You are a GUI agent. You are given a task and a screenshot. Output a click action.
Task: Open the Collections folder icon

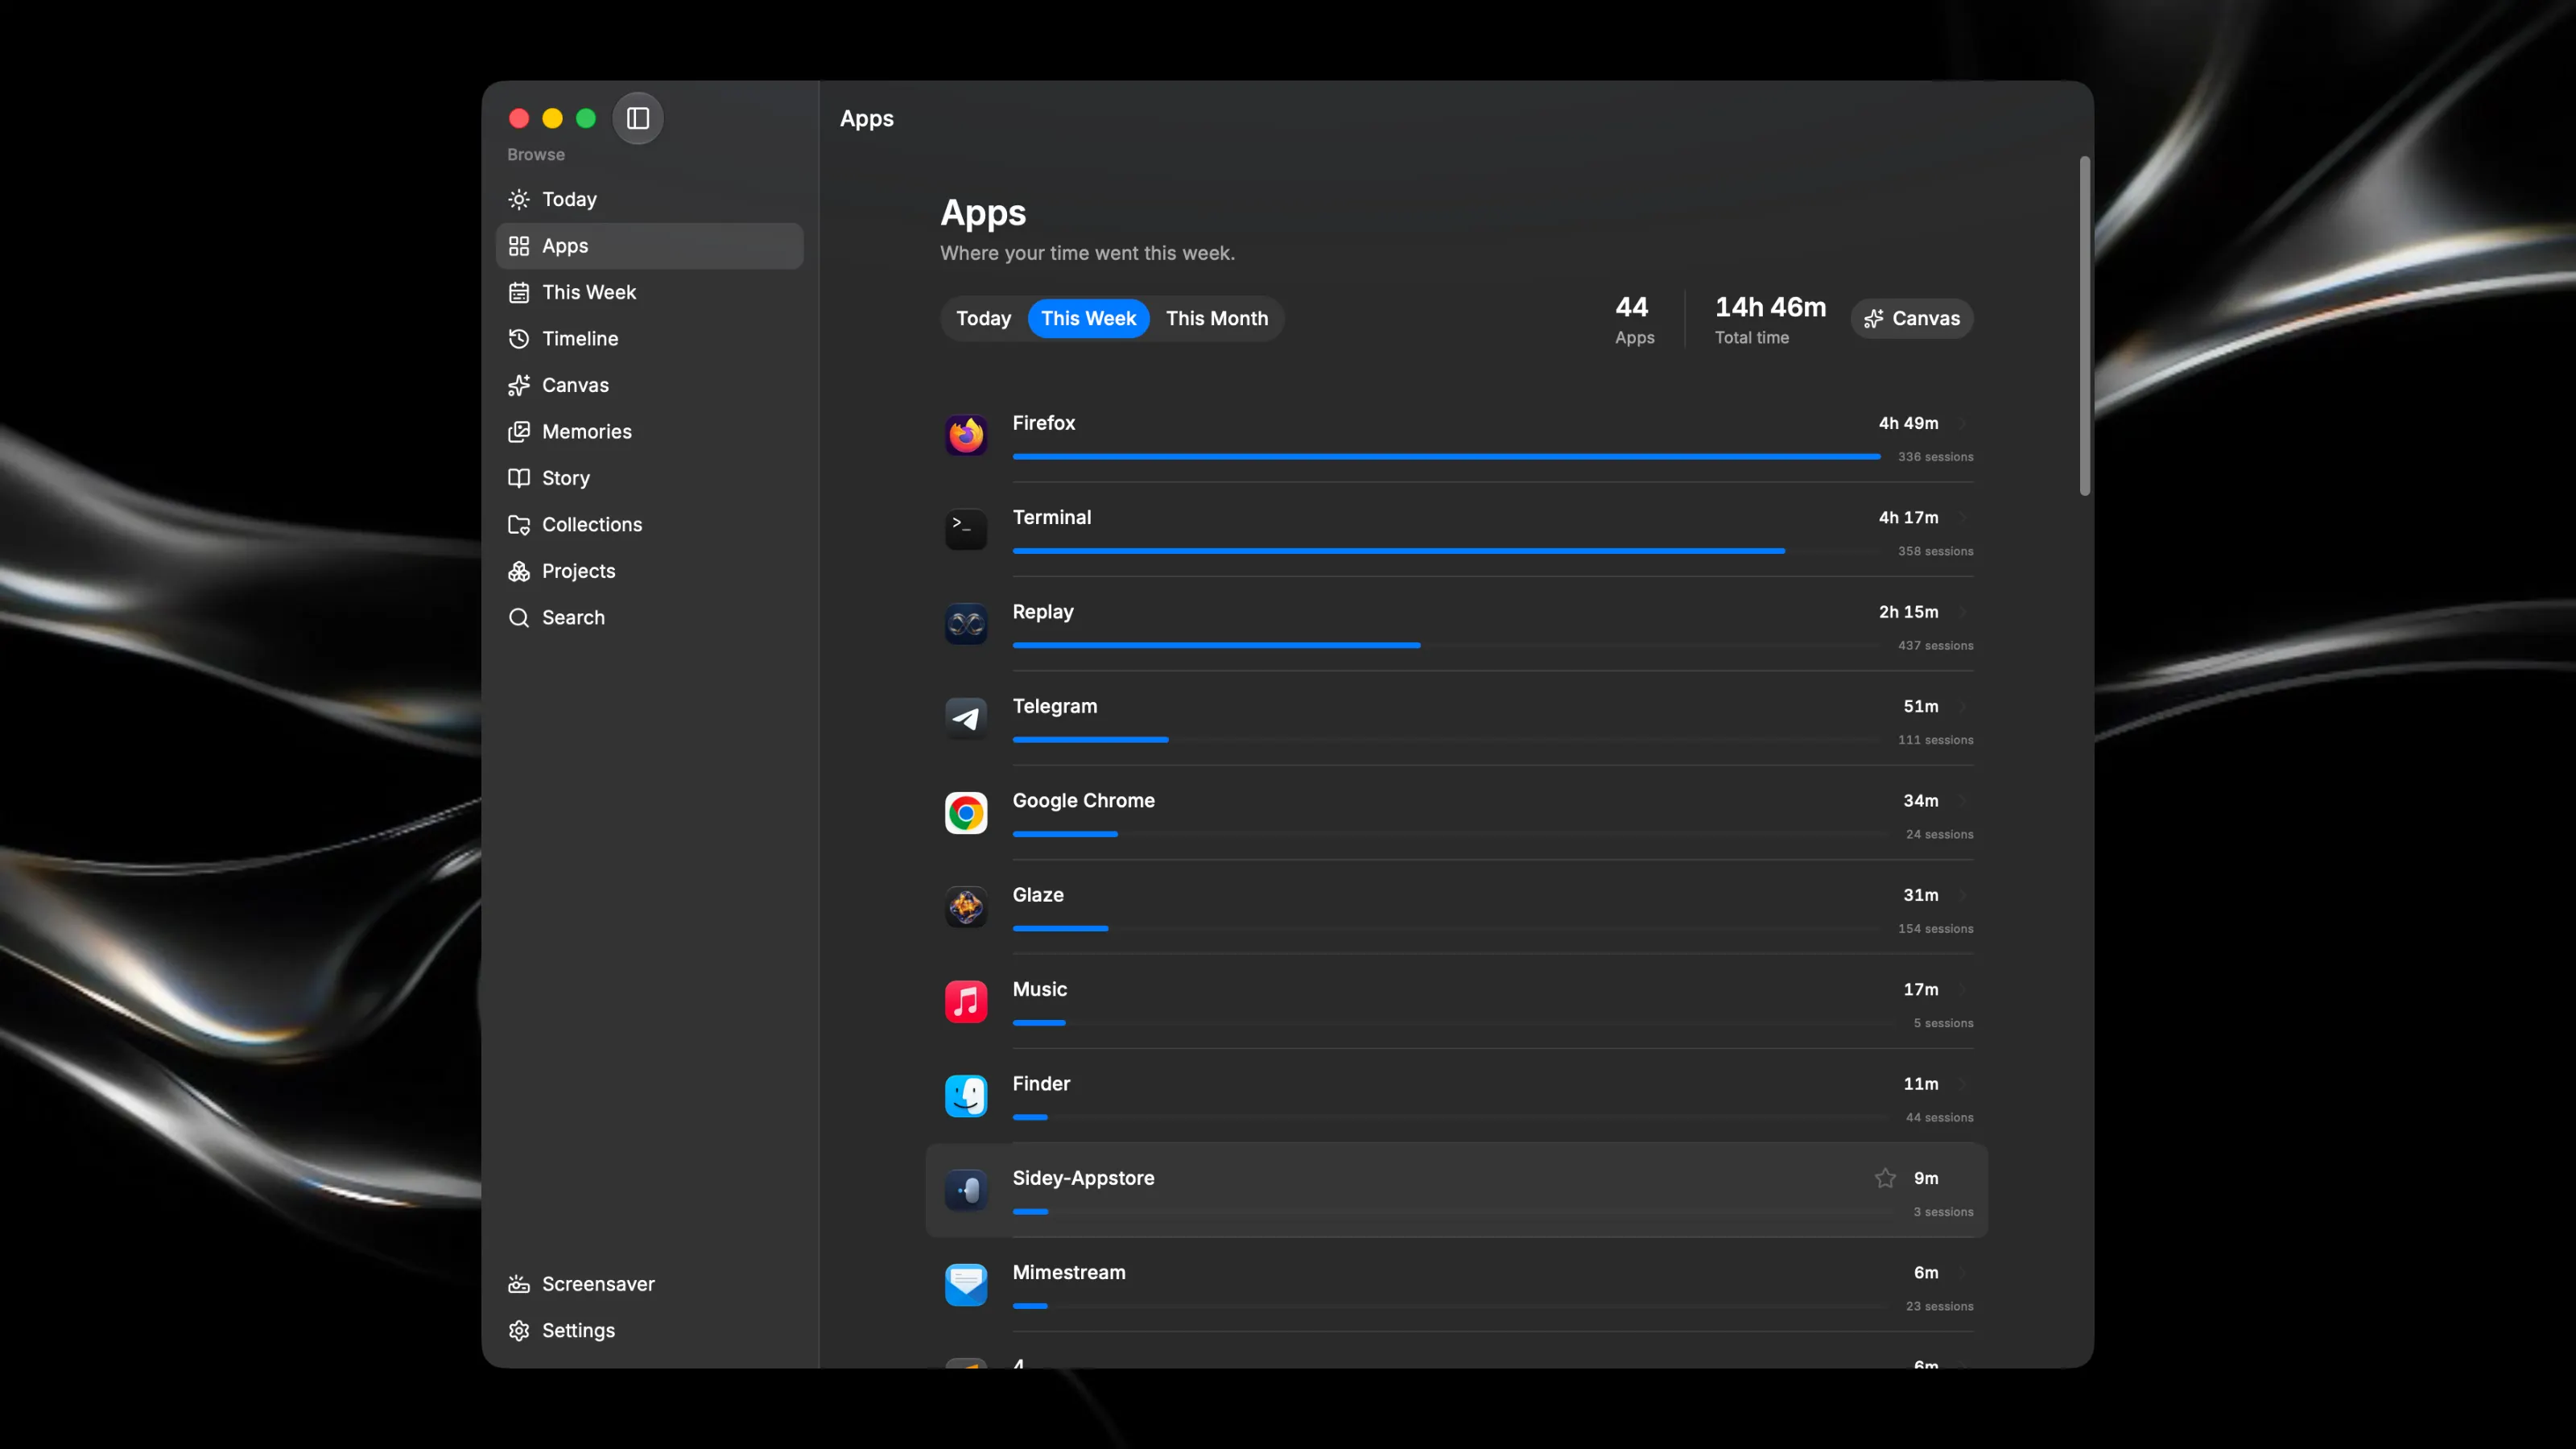click(518, 525)
